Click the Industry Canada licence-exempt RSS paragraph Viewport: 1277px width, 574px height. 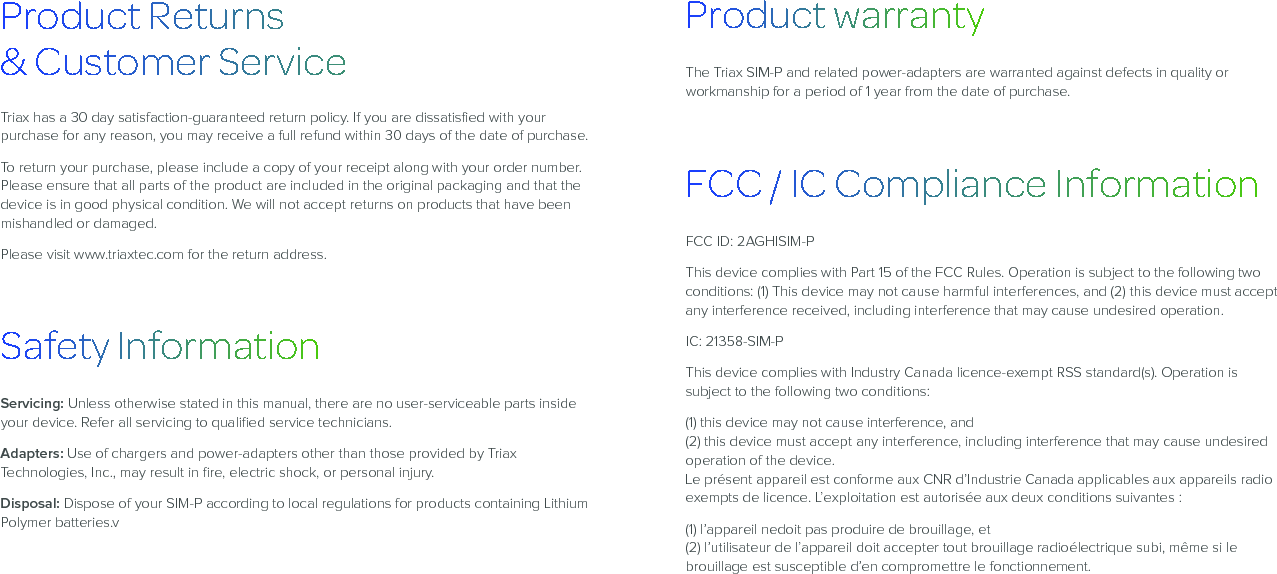coord(960,382)
